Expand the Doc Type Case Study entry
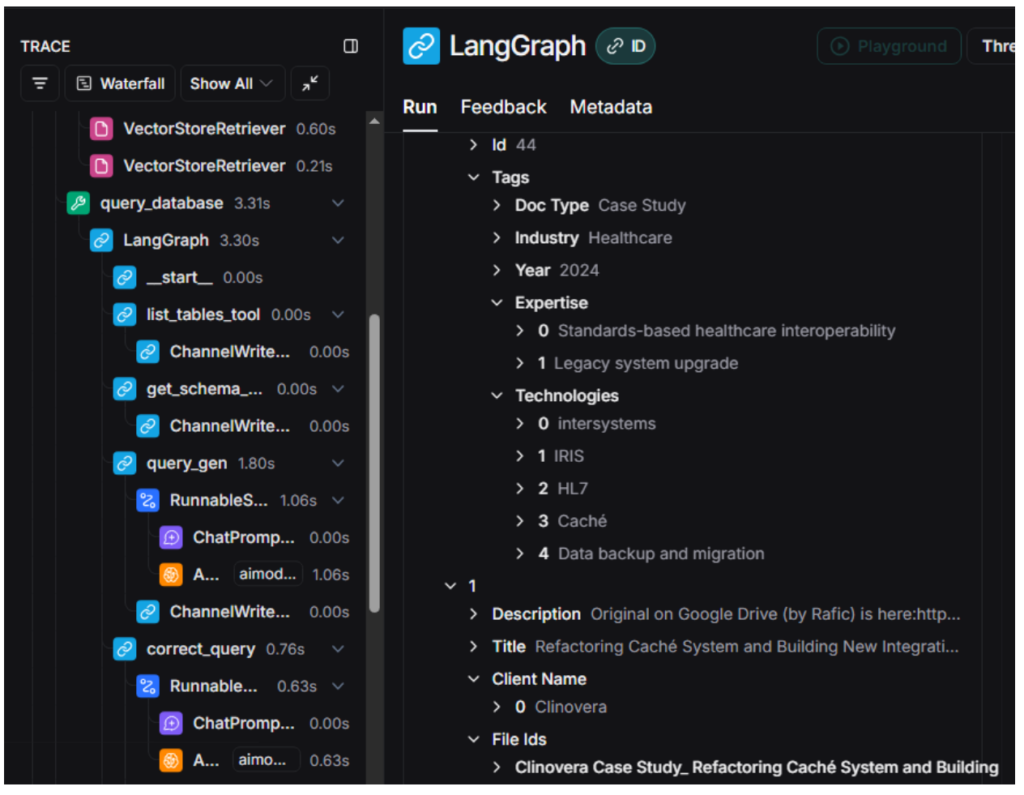Viewport: 1024px width, 795px height. coord(497,205)
